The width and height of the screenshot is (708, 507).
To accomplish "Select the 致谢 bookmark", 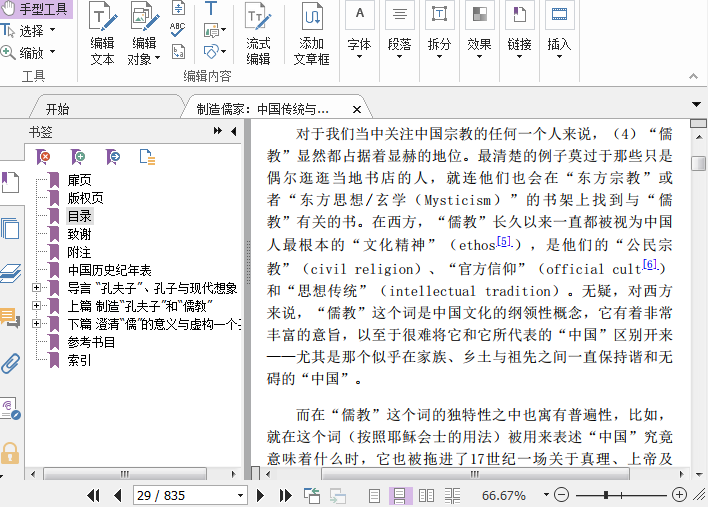I will (x=79, y=234).
